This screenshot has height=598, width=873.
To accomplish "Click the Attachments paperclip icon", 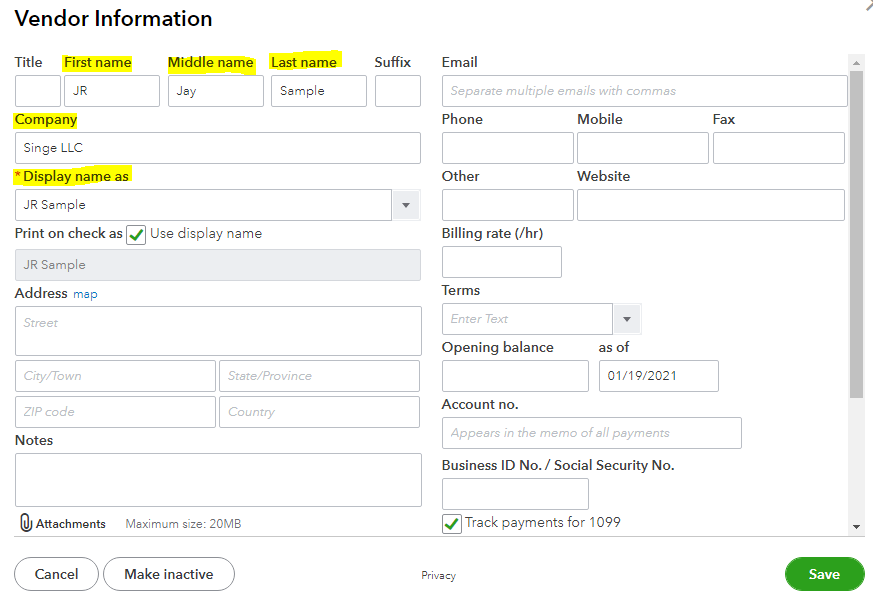I will coord(22,523).
